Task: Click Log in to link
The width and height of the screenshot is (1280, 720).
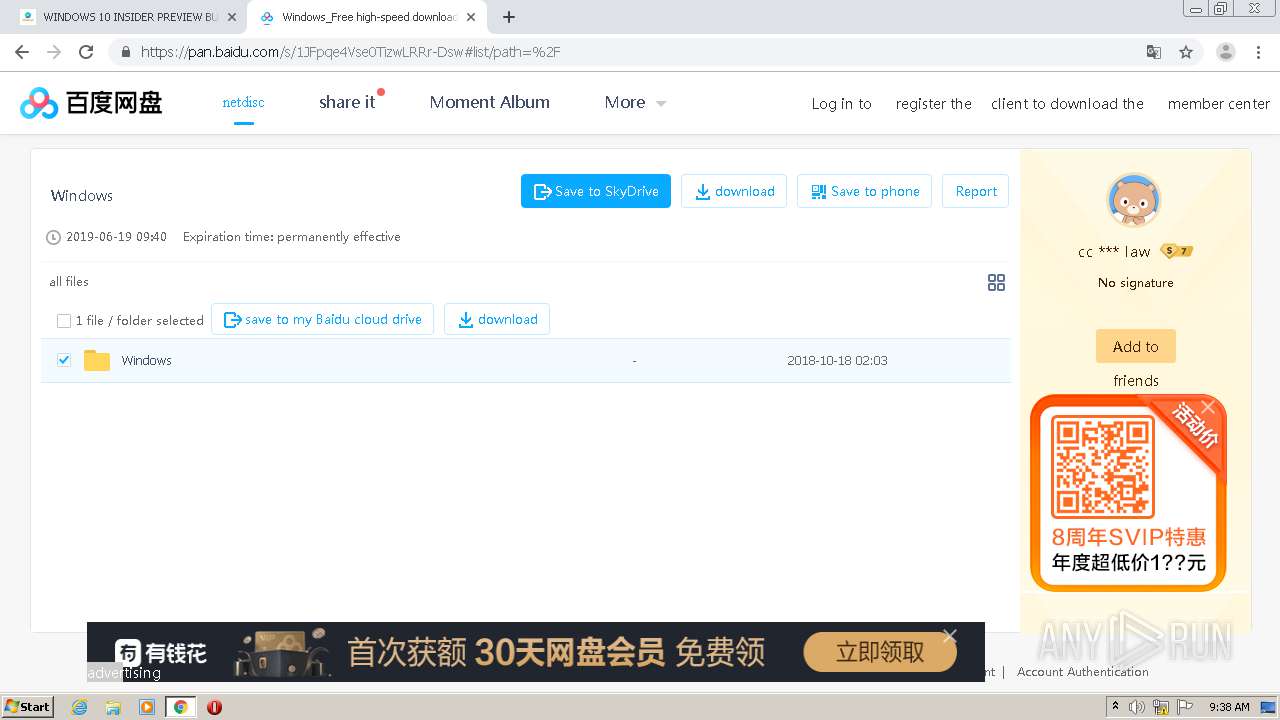Action: coord(841,104)
